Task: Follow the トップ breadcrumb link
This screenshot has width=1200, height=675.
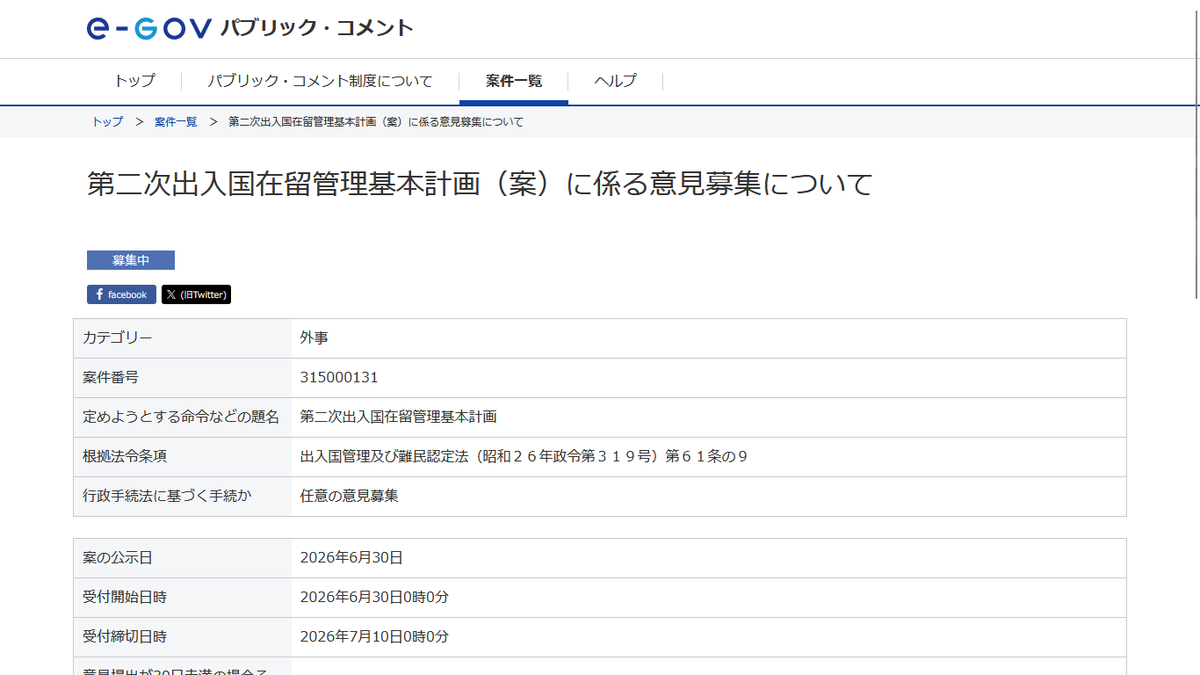Action: [108, 122]
